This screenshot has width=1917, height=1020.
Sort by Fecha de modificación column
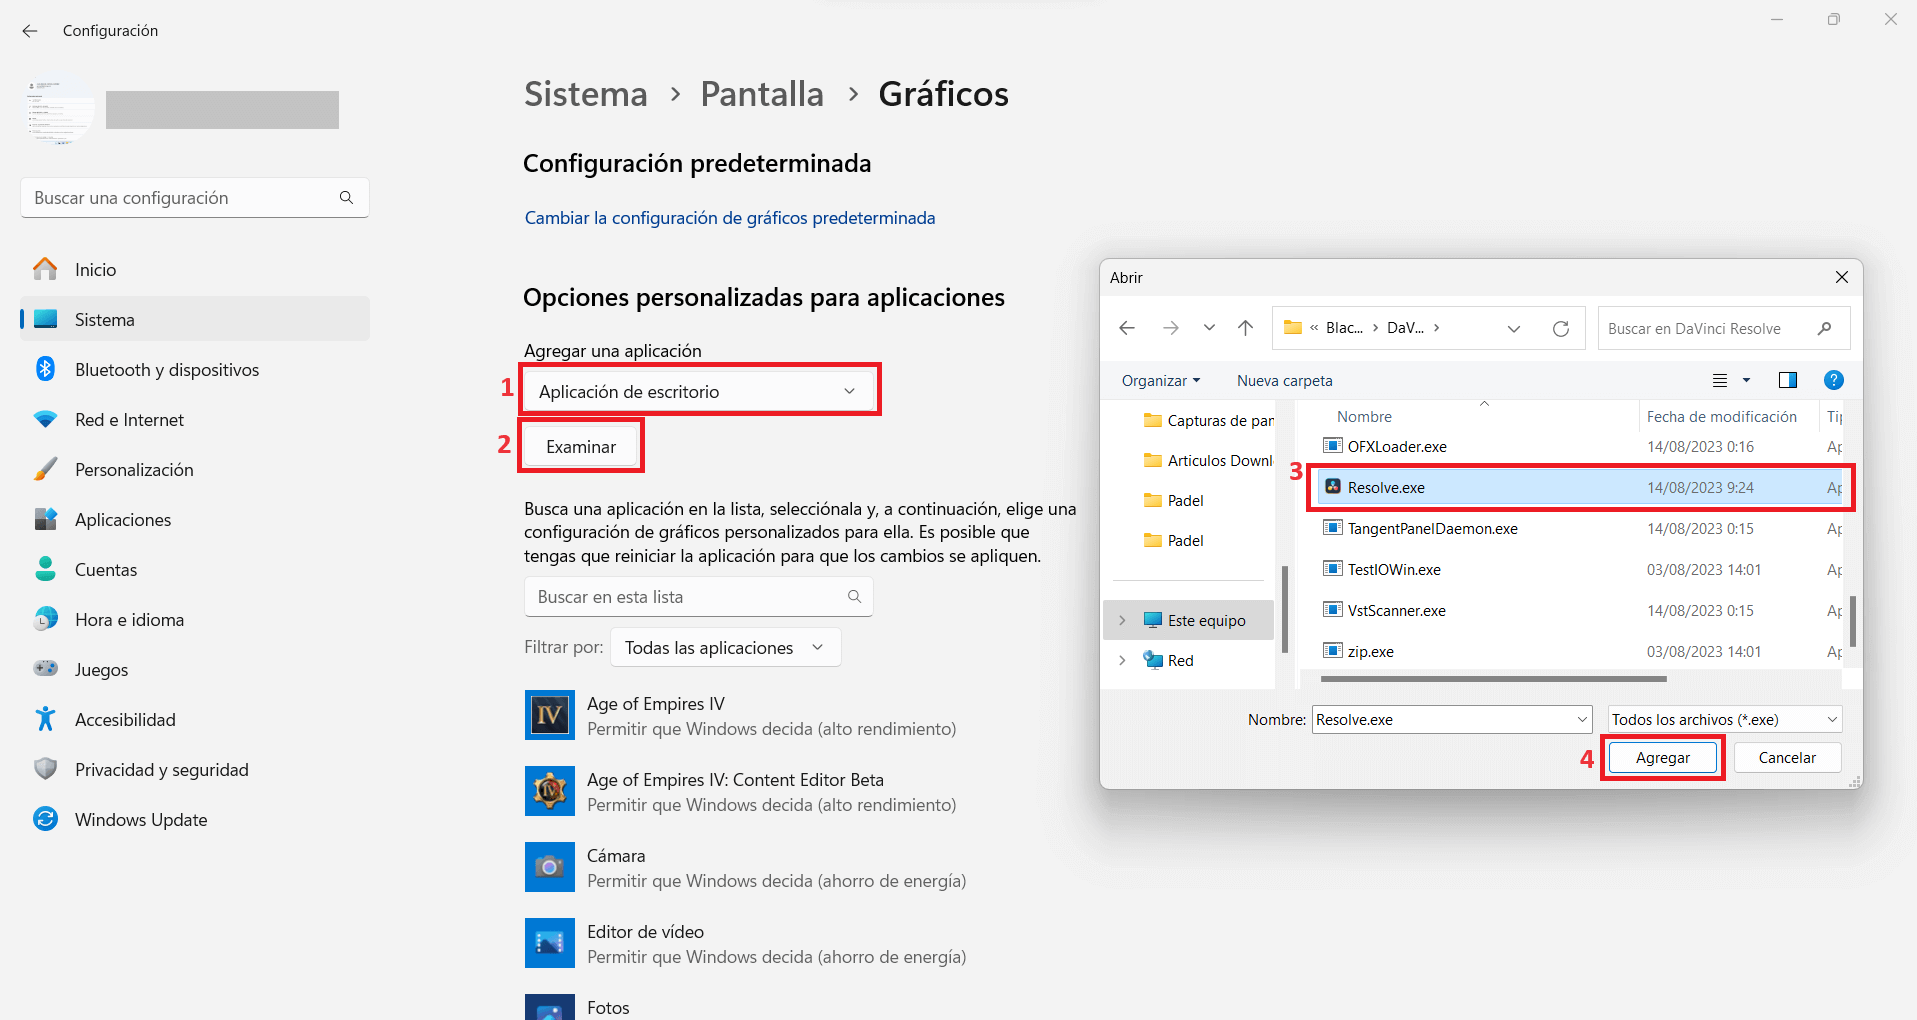(x=1722, y=416)
